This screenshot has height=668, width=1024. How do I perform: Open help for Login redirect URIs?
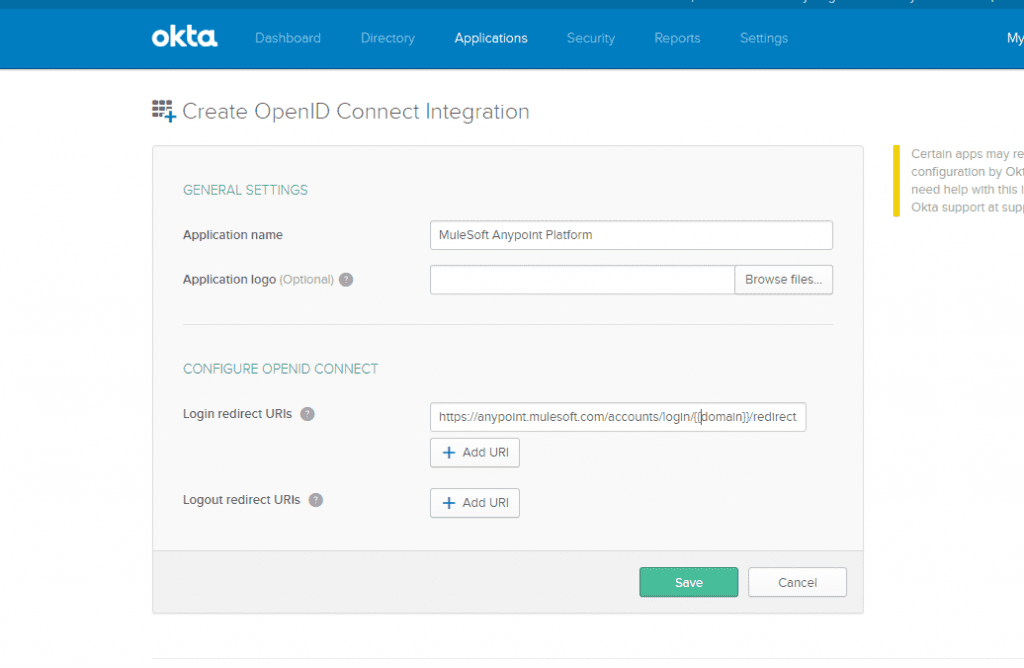click(x=307, y=414)
